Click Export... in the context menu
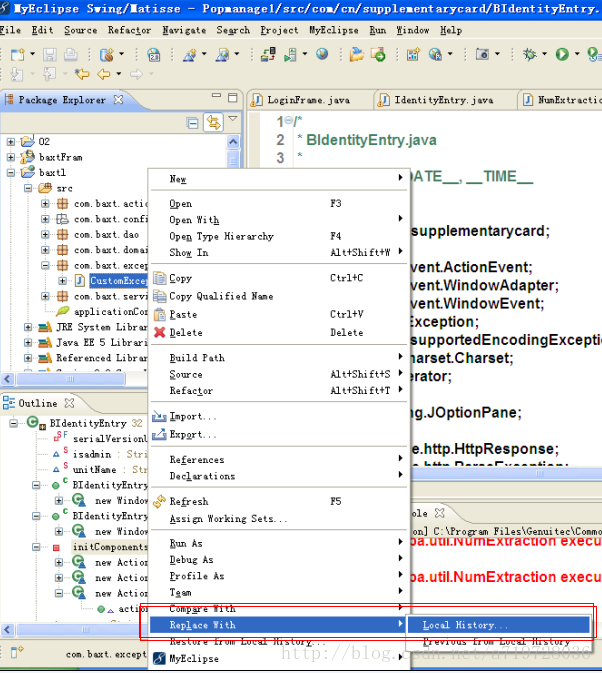602x673 pixels. click(x=279, y=434)
